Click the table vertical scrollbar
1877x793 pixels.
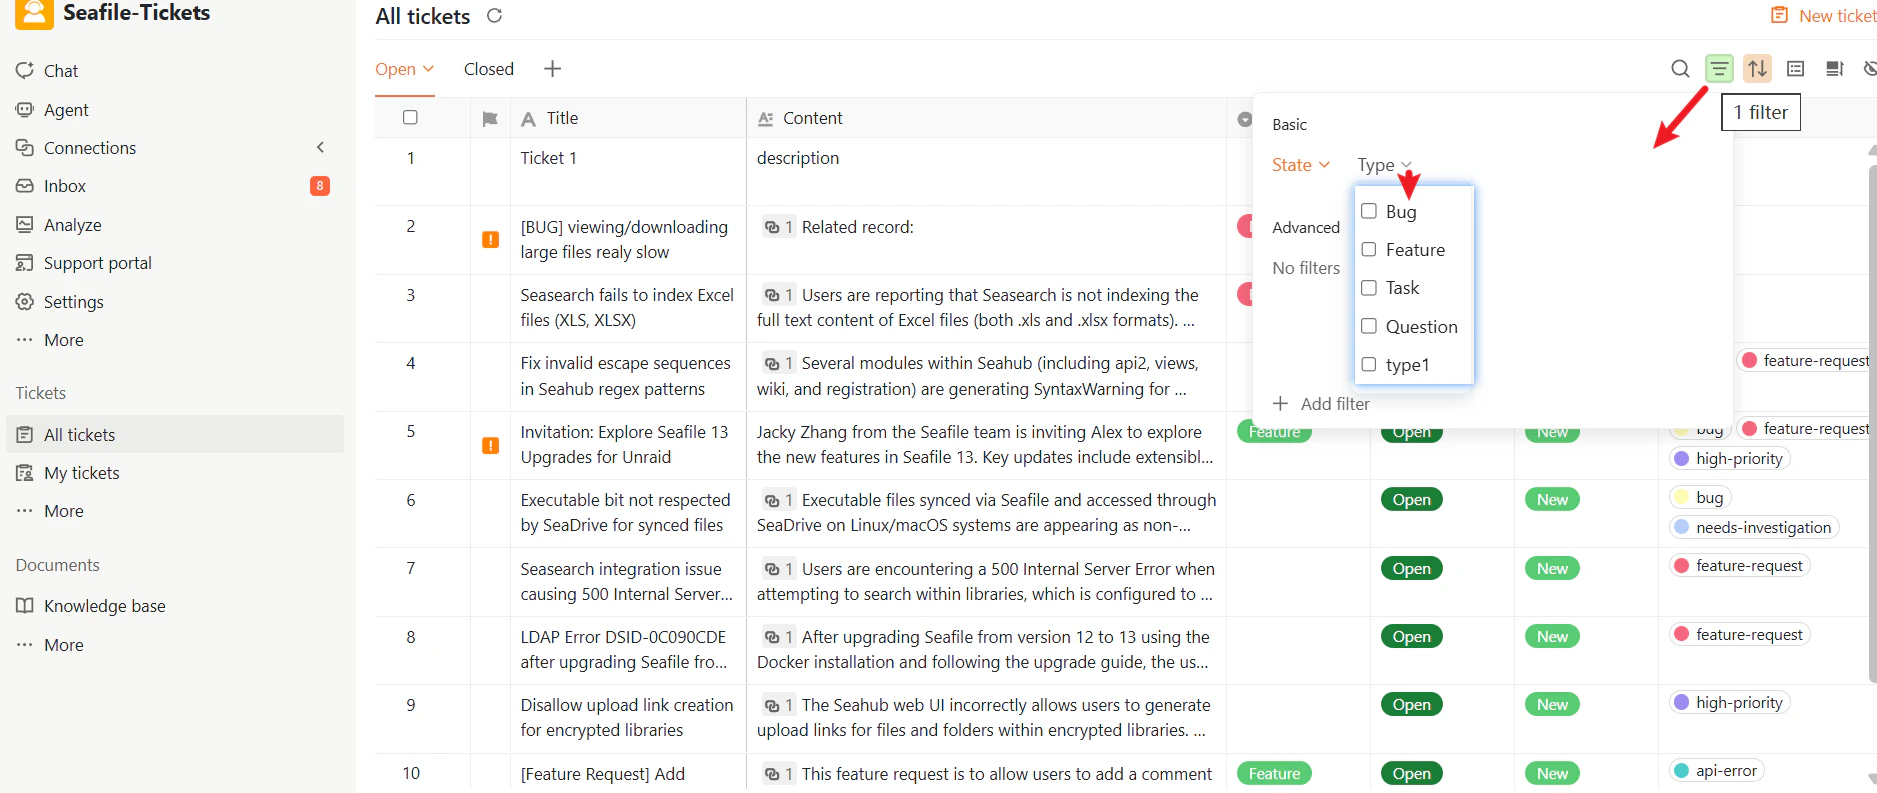(1872, 425)
